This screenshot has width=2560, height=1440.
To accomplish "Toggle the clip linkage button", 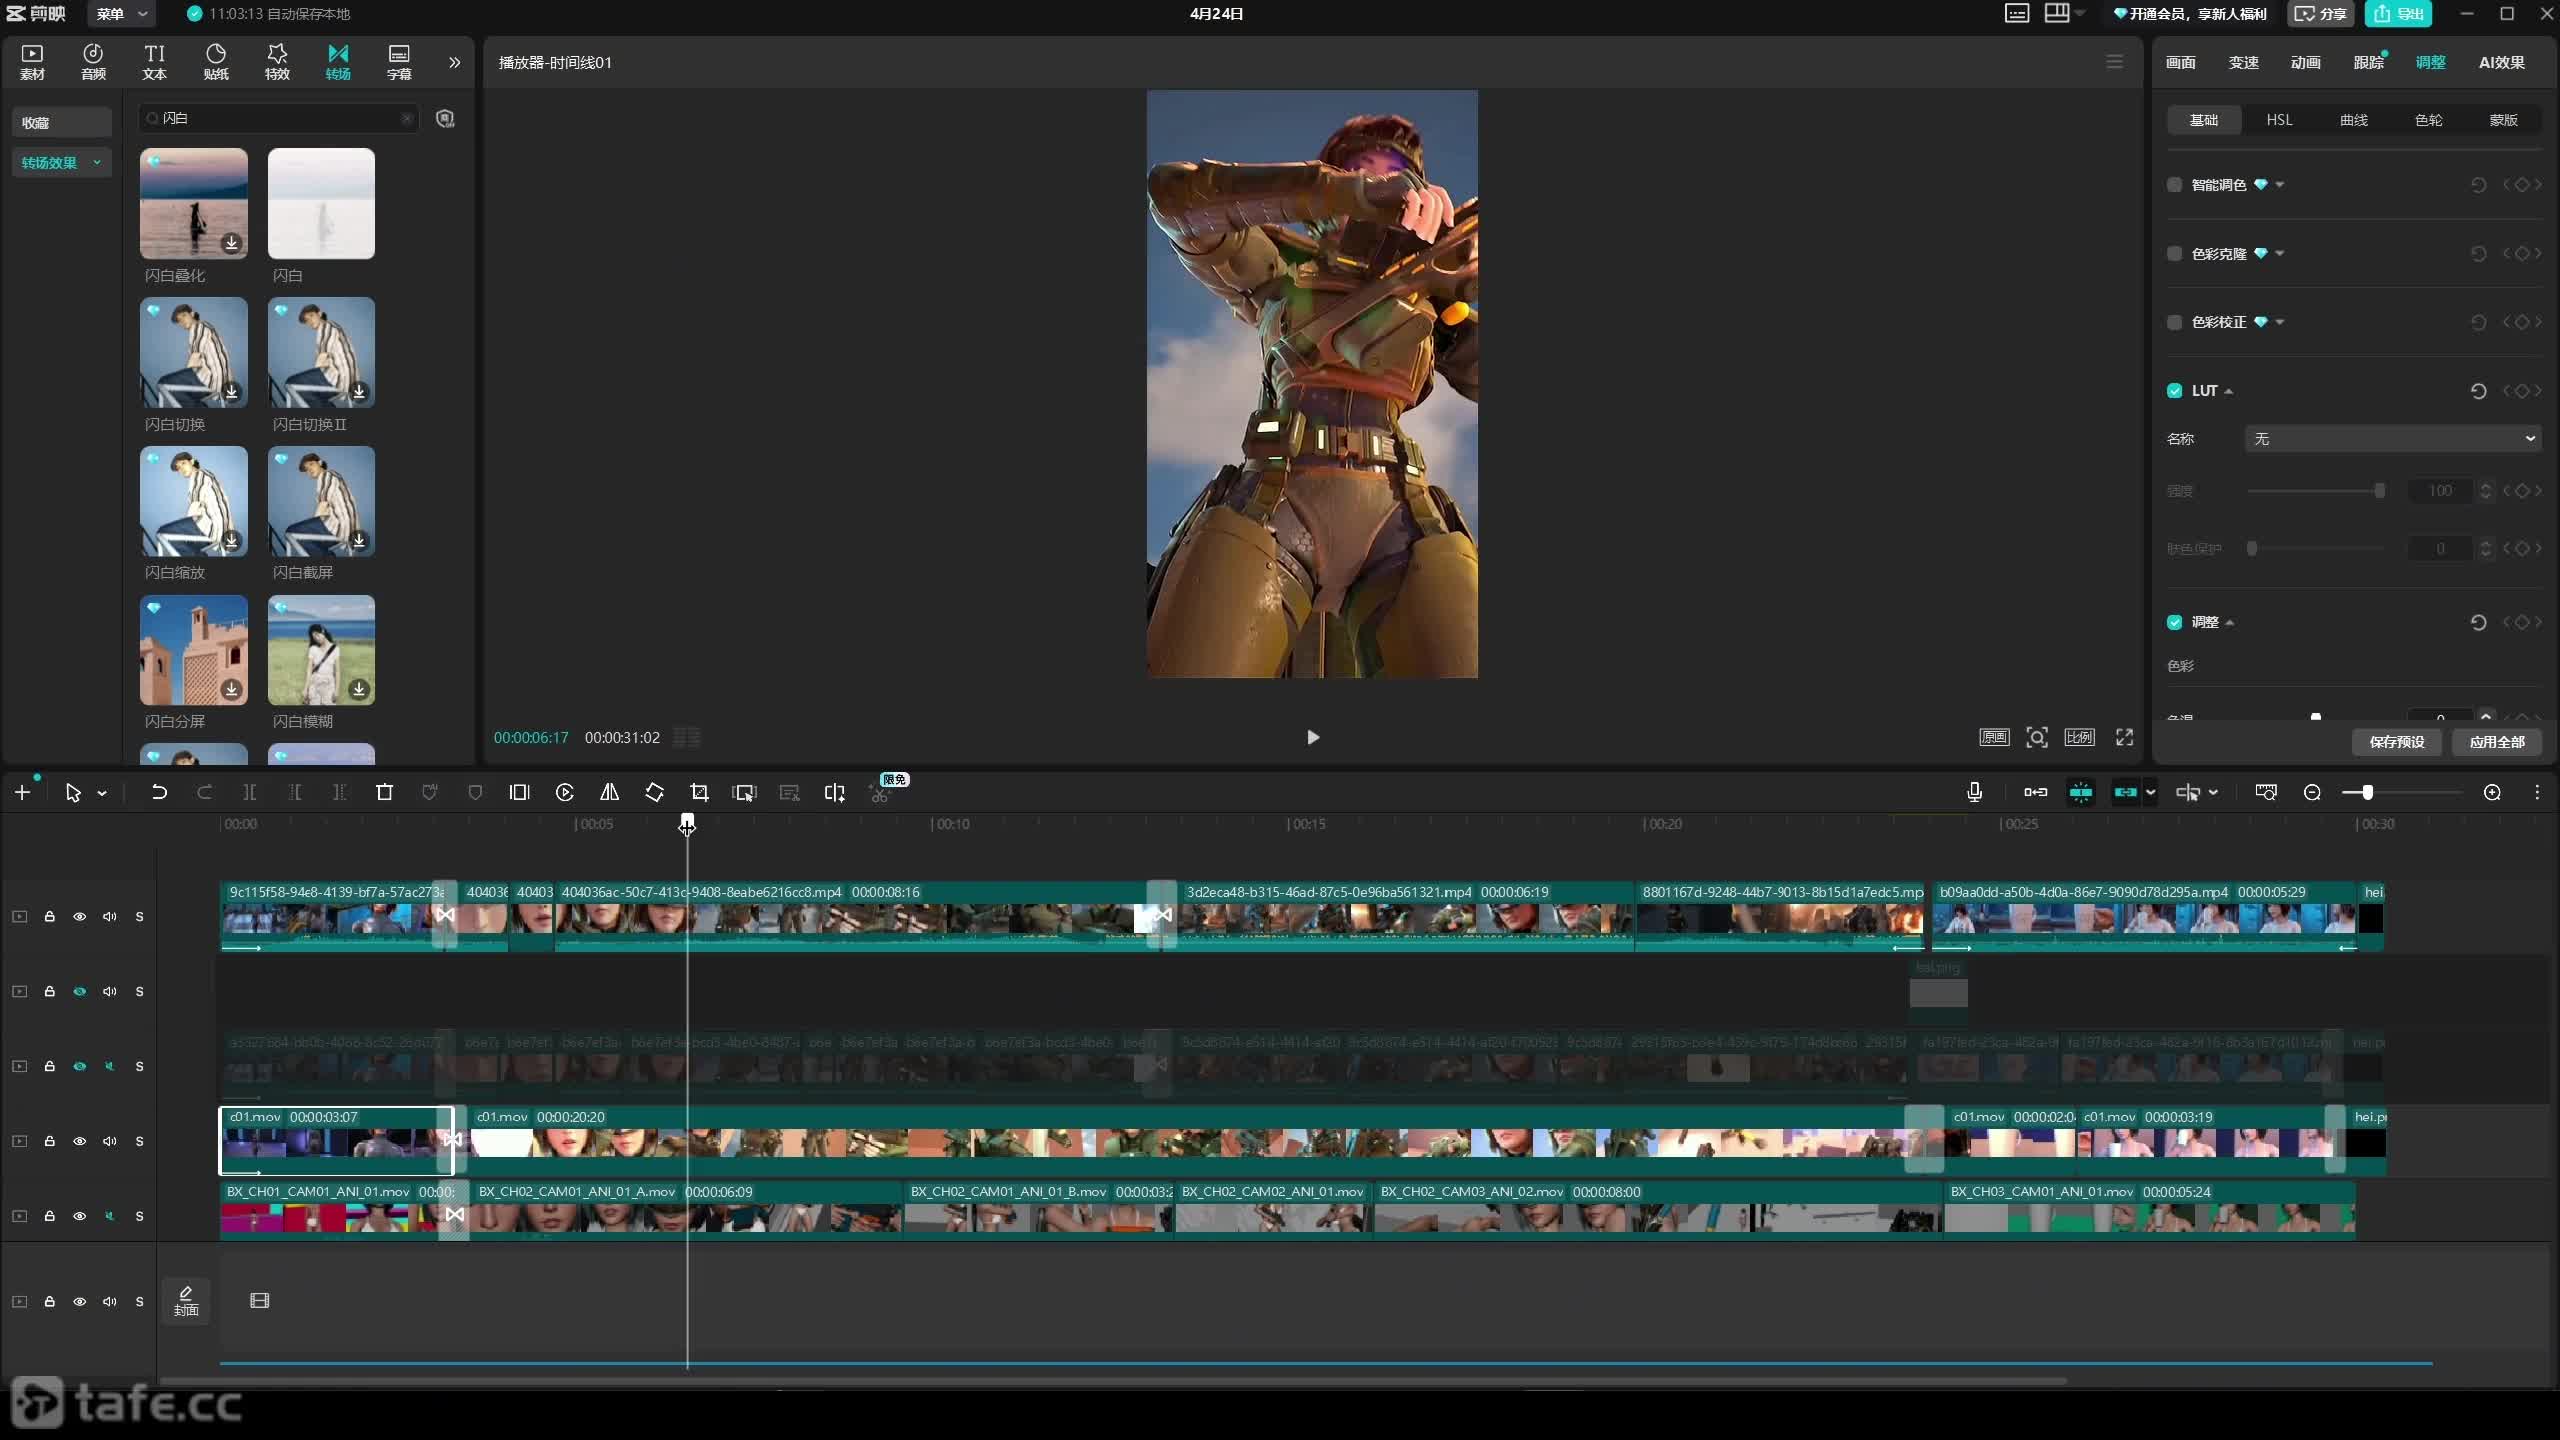I will point(2125,792).
